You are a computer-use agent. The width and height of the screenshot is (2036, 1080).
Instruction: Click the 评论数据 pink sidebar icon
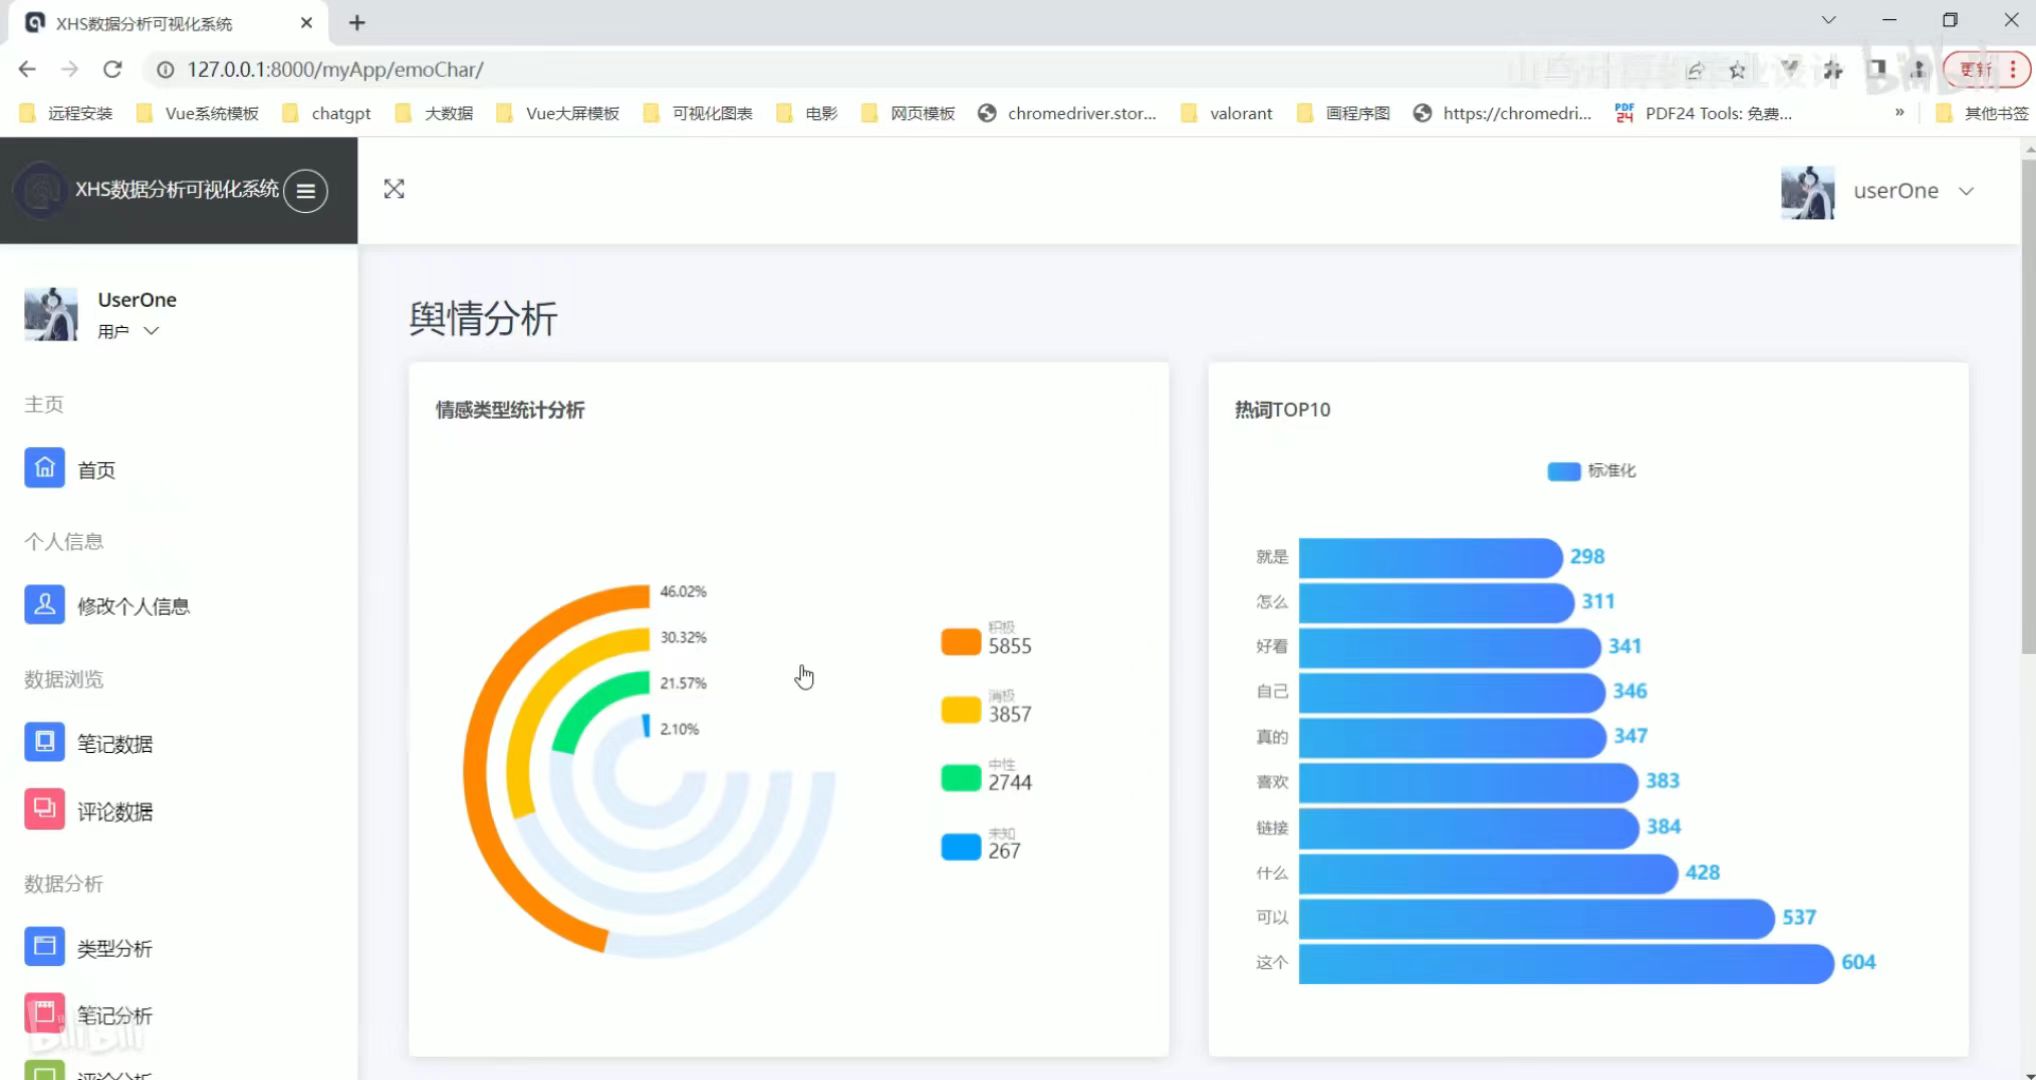44,810
